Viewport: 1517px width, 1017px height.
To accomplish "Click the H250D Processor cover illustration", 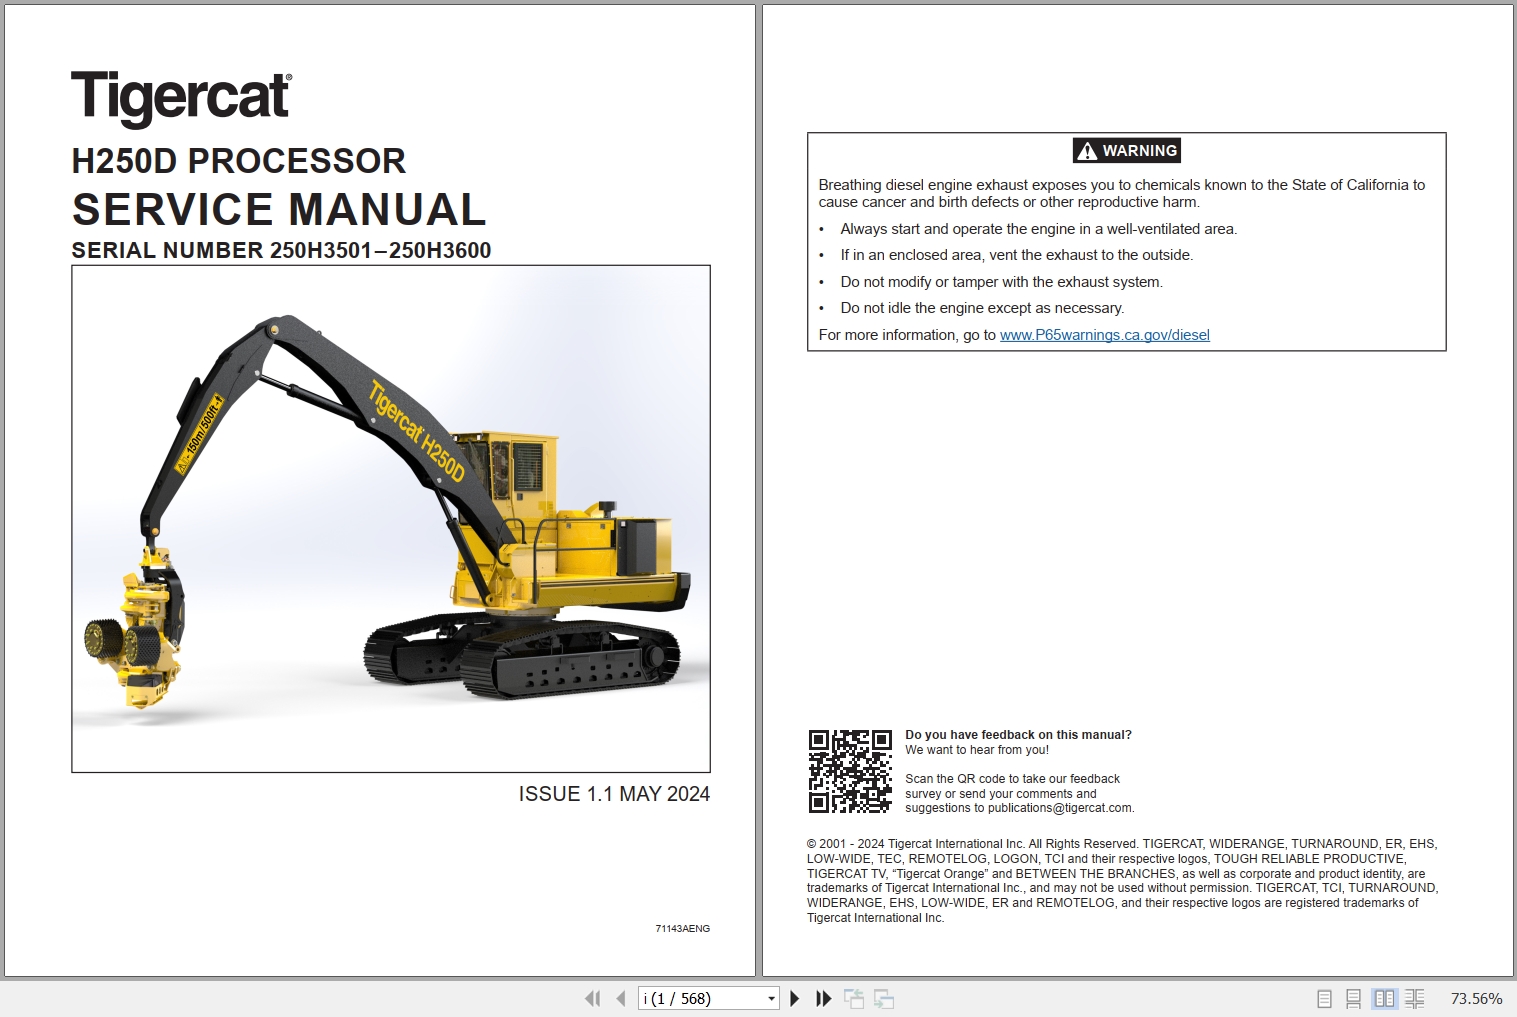I will coord(390,520).
